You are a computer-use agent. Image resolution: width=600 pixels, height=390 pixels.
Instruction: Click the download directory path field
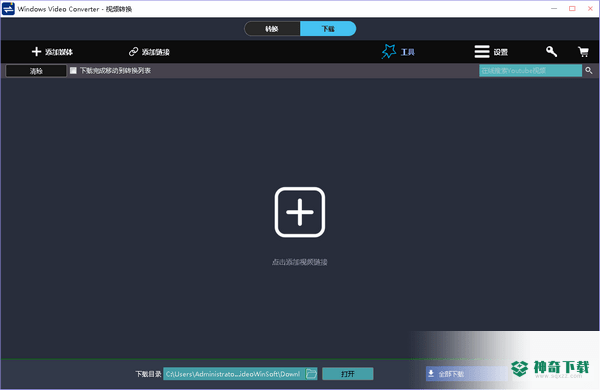tap(234, 374)
